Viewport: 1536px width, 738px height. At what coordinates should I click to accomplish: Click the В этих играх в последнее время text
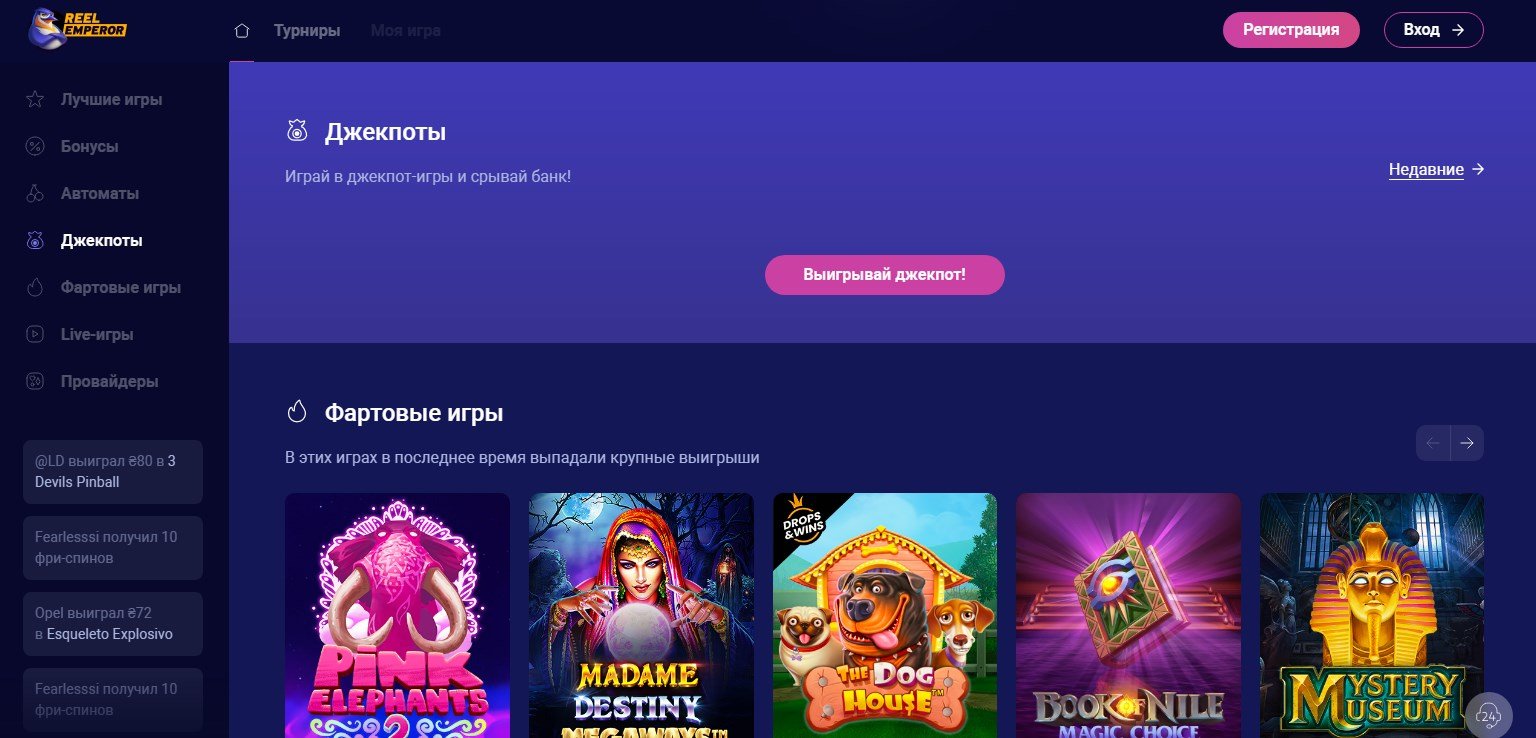522,458
